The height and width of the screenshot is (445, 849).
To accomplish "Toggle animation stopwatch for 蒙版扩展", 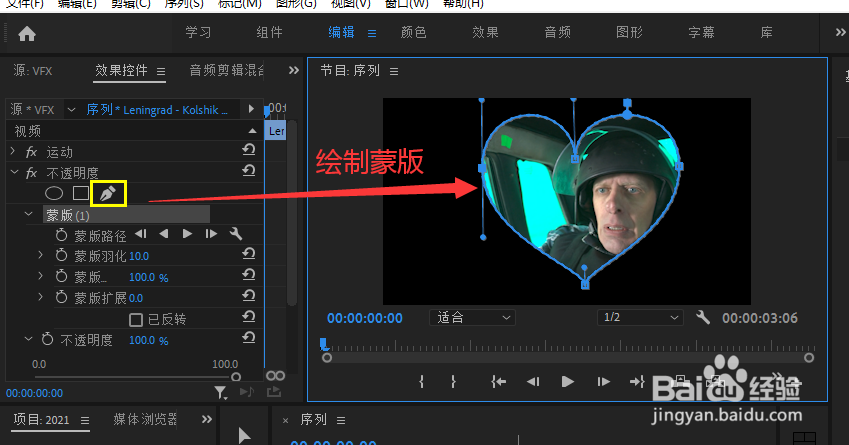I will tap(61, 297).
